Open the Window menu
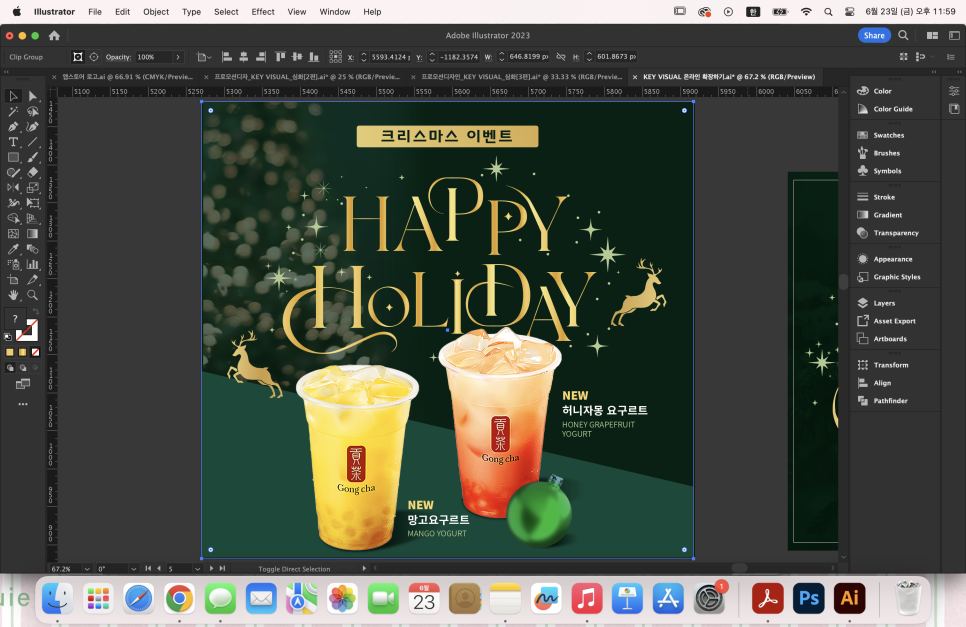This screenshot has height=627, width=966. click(335, 12)
